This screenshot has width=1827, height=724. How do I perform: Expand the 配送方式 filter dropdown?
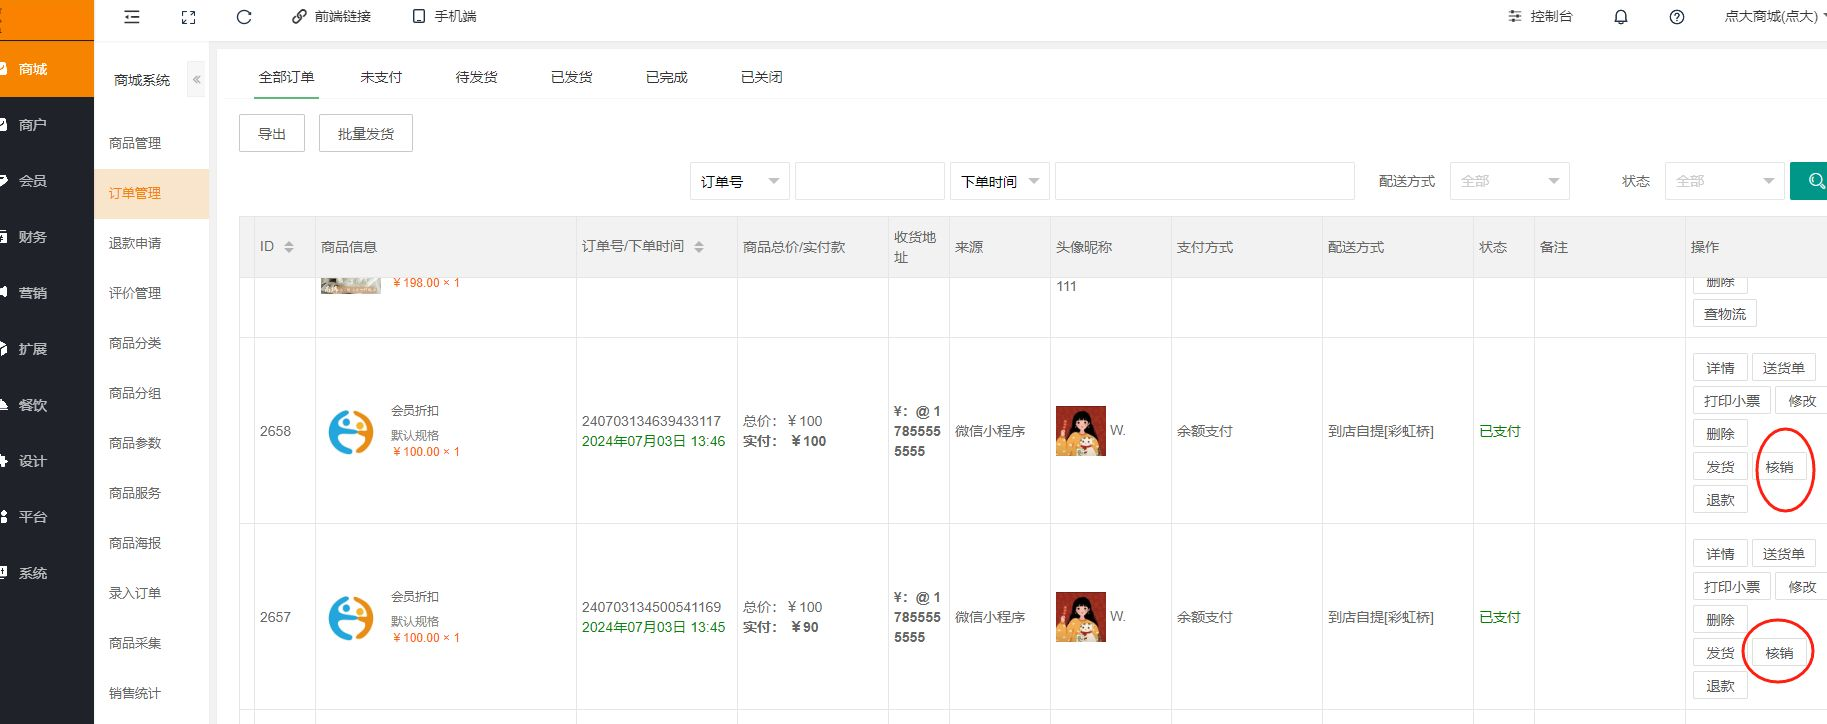[1509, 181]
